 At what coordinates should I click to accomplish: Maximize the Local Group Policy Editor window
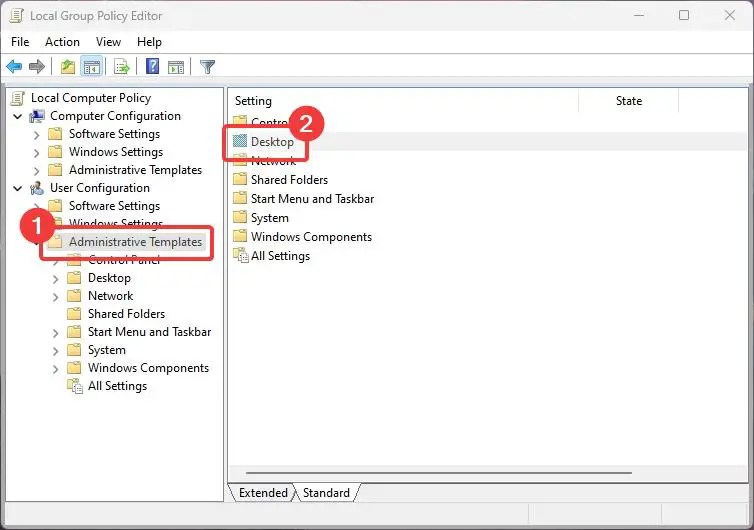(683, 15)
